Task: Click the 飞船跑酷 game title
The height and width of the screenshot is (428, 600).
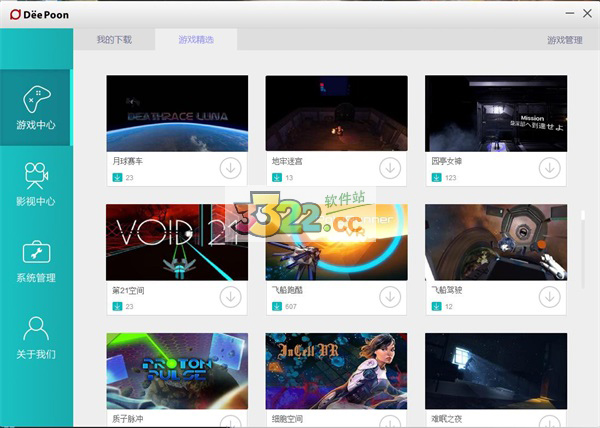Action: pyautogui.click(x=287, y=290)
